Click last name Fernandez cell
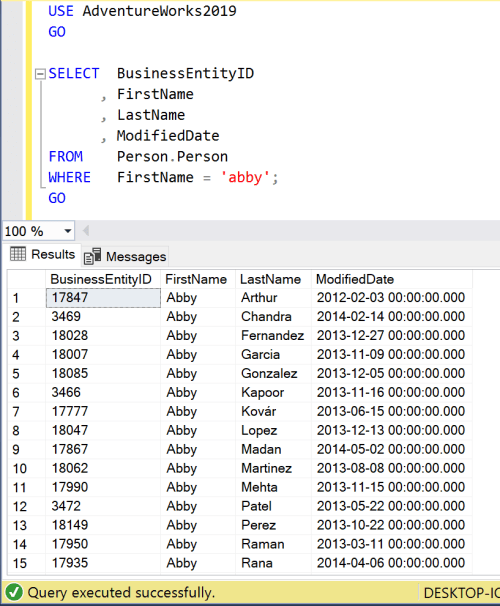This screenshot has height=606, width=500. click(x=273, y=335)
